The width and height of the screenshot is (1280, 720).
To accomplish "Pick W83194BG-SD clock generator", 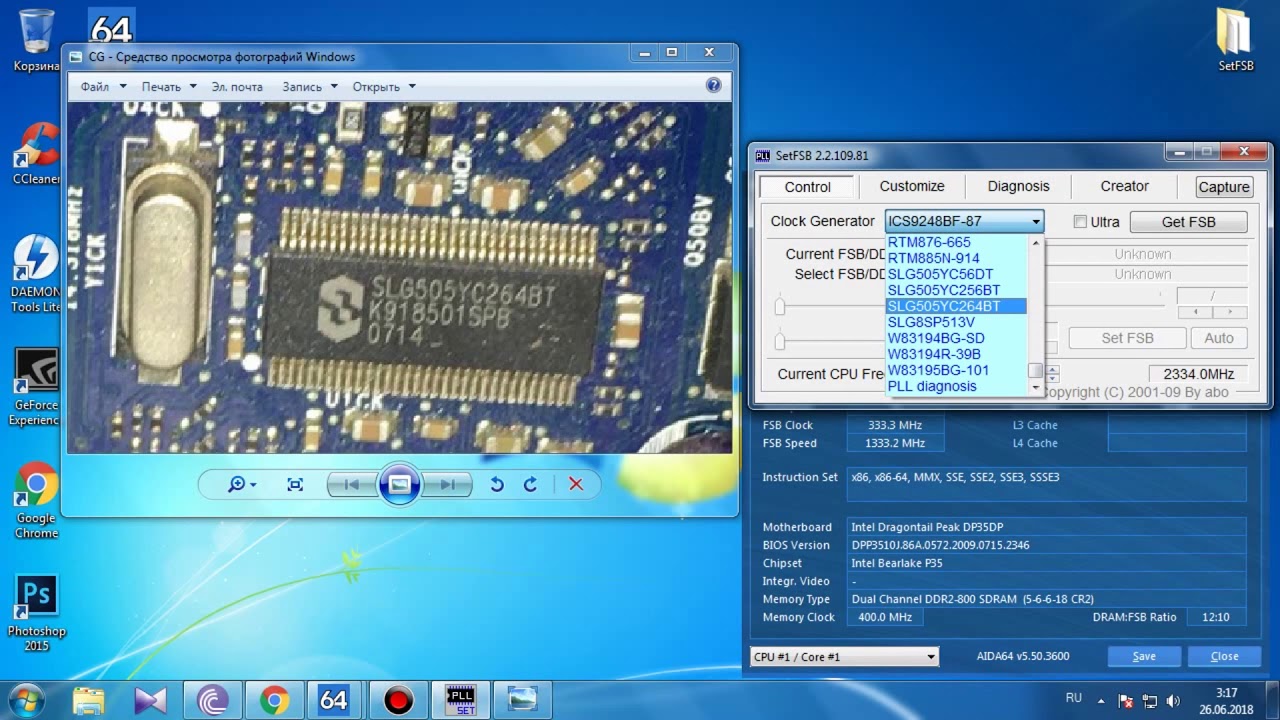I will tap(957, 338).
